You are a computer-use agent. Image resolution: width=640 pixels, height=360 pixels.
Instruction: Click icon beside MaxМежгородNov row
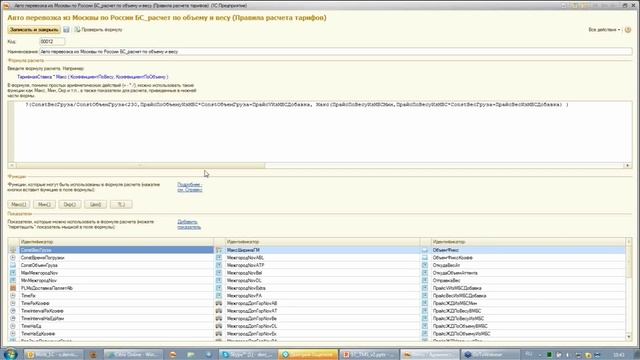coord(13,273)
